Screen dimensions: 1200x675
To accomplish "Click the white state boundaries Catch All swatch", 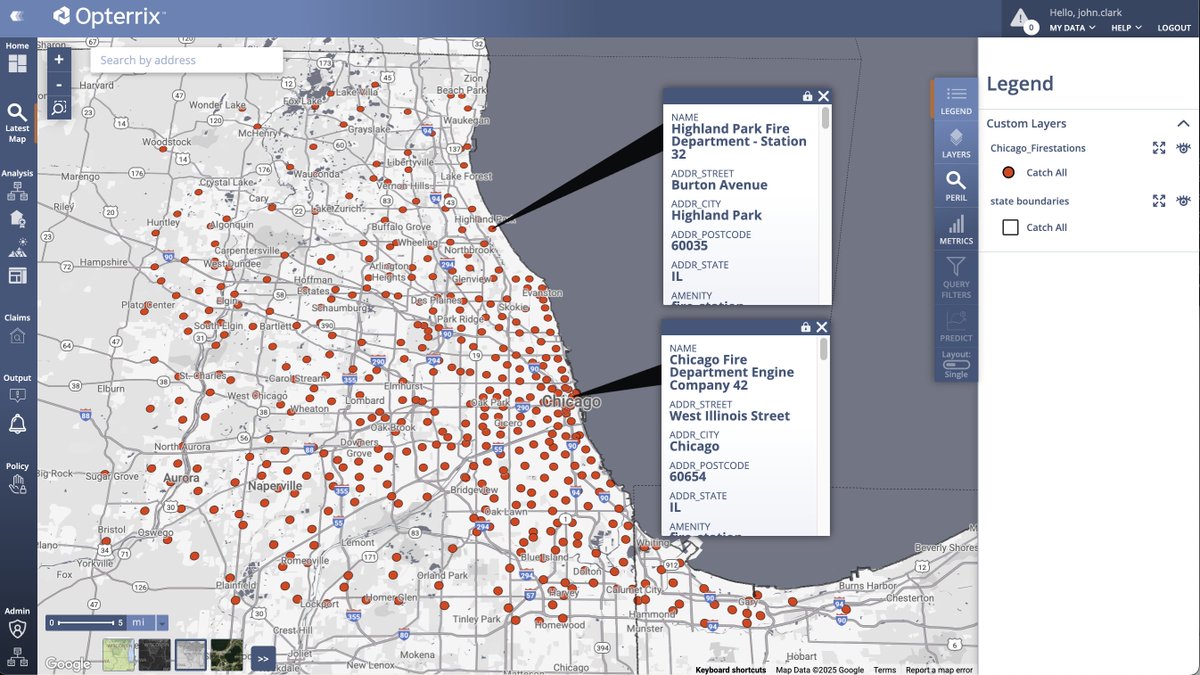I will 1010,227.
